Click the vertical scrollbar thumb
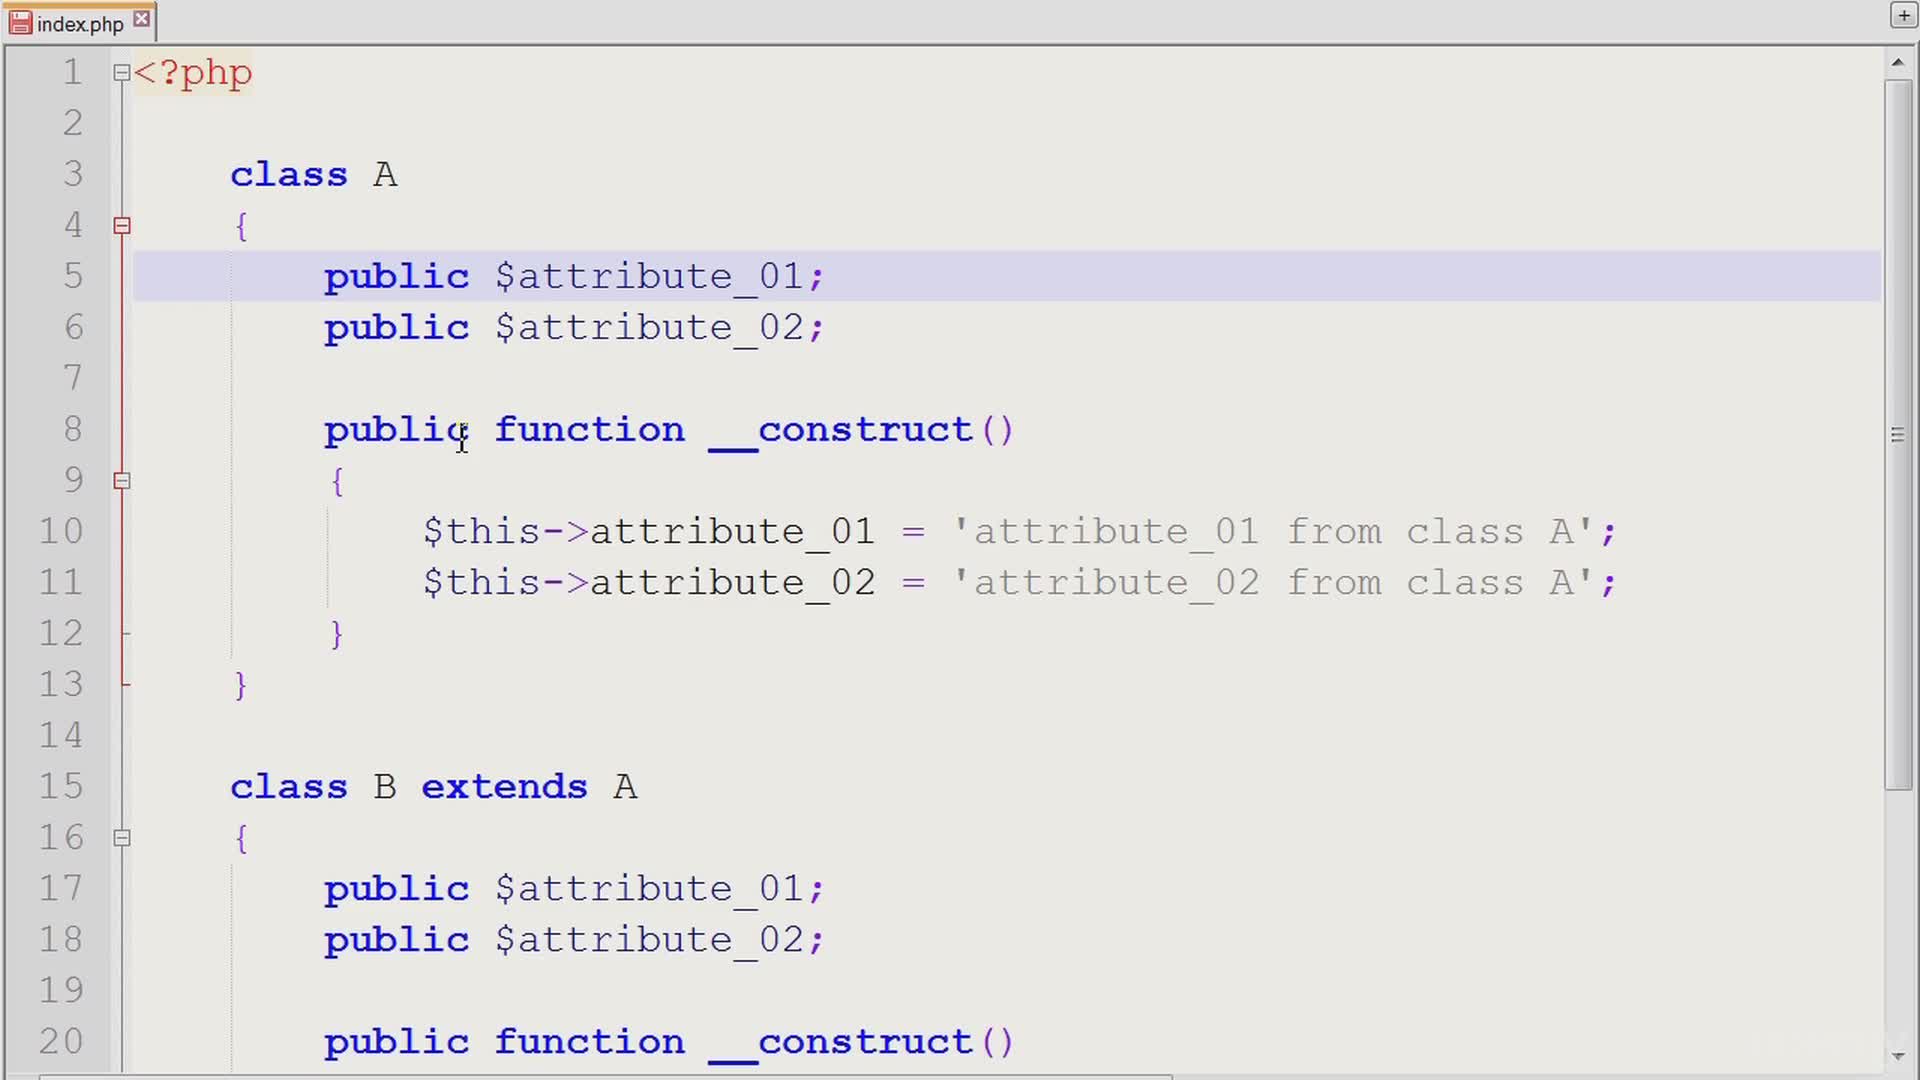This screenshot has width=1920, height=1080. [x=1897, y=300]
